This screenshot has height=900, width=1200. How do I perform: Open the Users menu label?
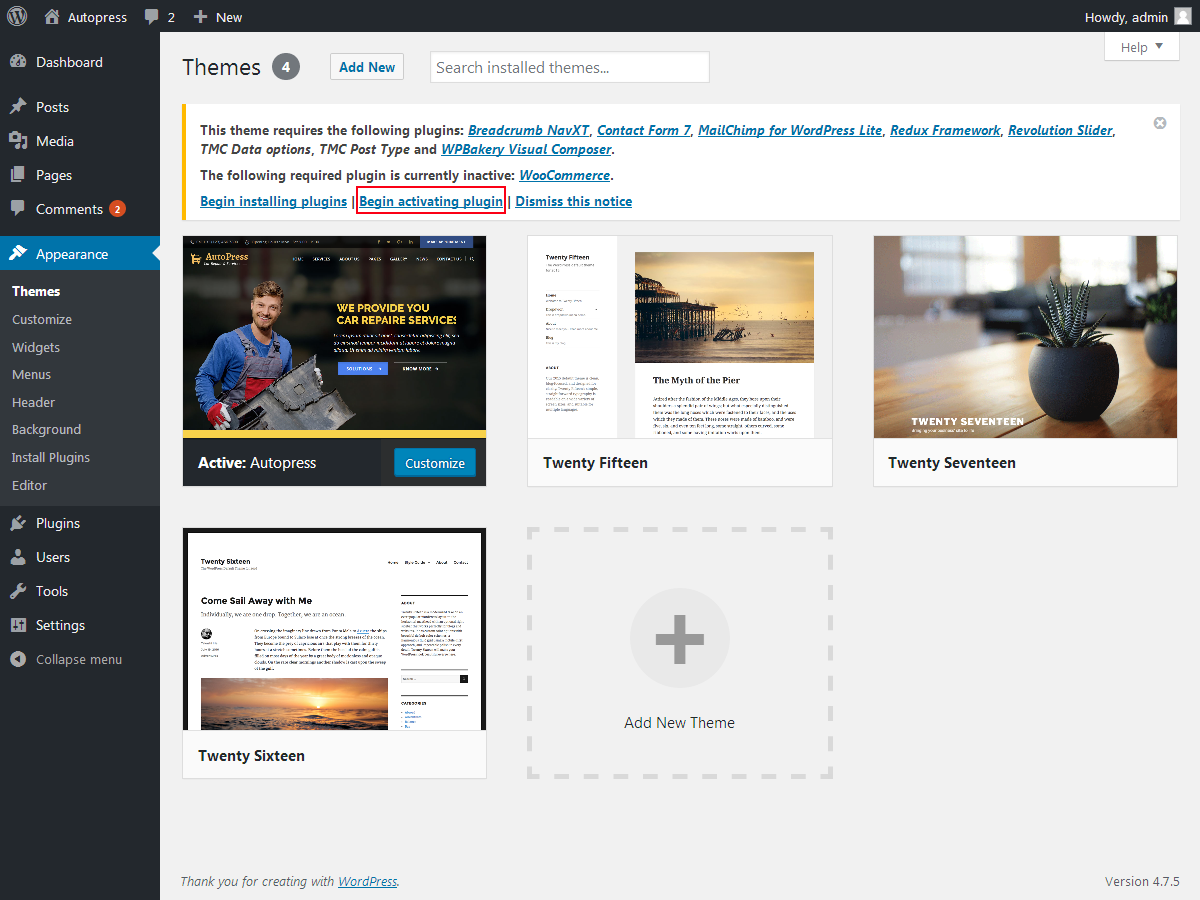click(x=53, y=557)
